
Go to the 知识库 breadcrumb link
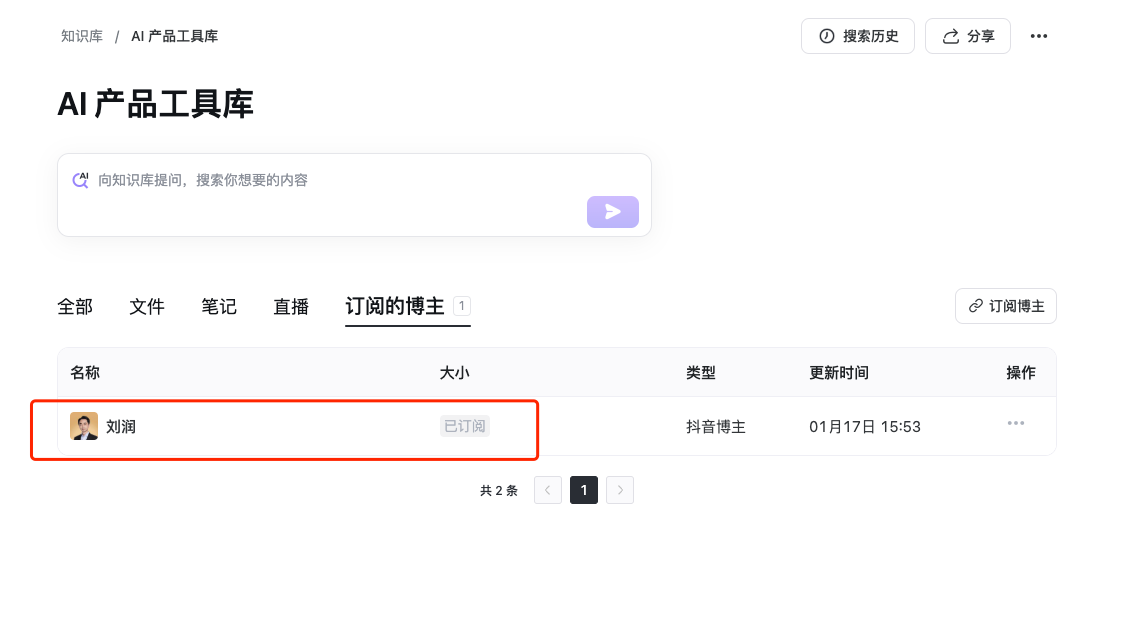(x=82, y=36)
